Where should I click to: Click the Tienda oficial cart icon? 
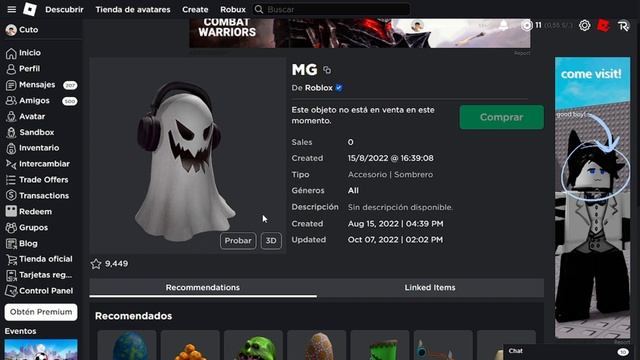point(11,259)
